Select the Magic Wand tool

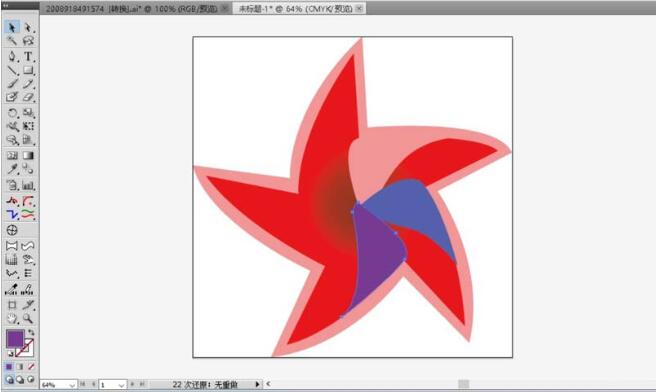[x=12, y=41]
